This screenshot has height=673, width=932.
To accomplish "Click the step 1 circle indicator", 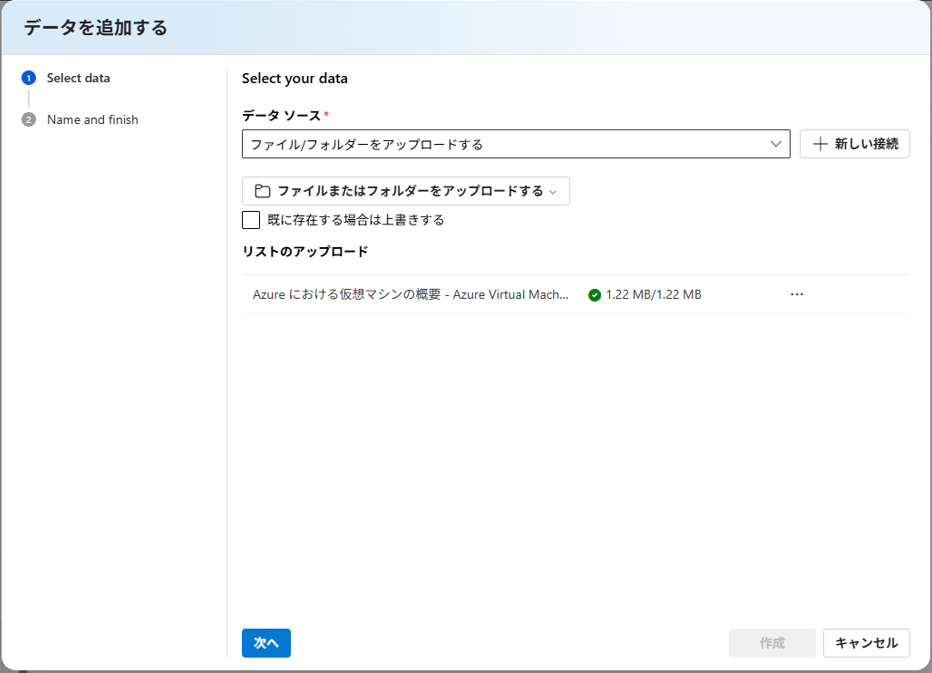I will pos(29,78).
